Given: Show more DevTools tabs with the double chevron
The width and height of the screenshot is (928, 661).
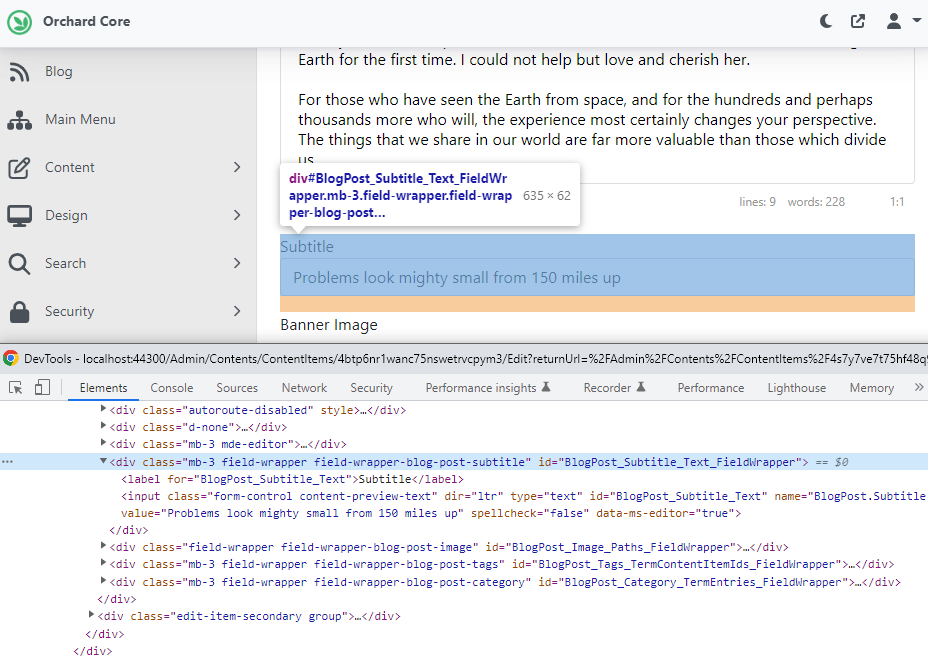Looking at the screenshot, I should tap(919, 387).
